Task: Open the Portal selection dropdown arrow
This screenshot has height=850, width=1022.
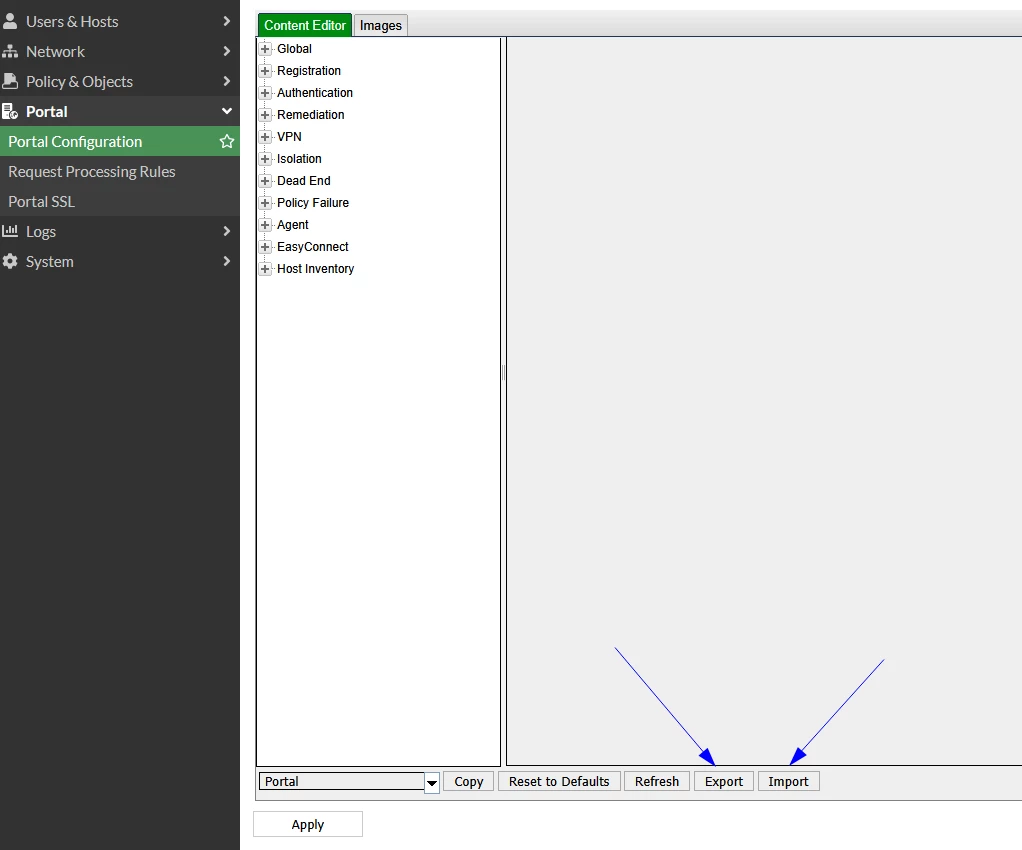Action: pos(431,782)
